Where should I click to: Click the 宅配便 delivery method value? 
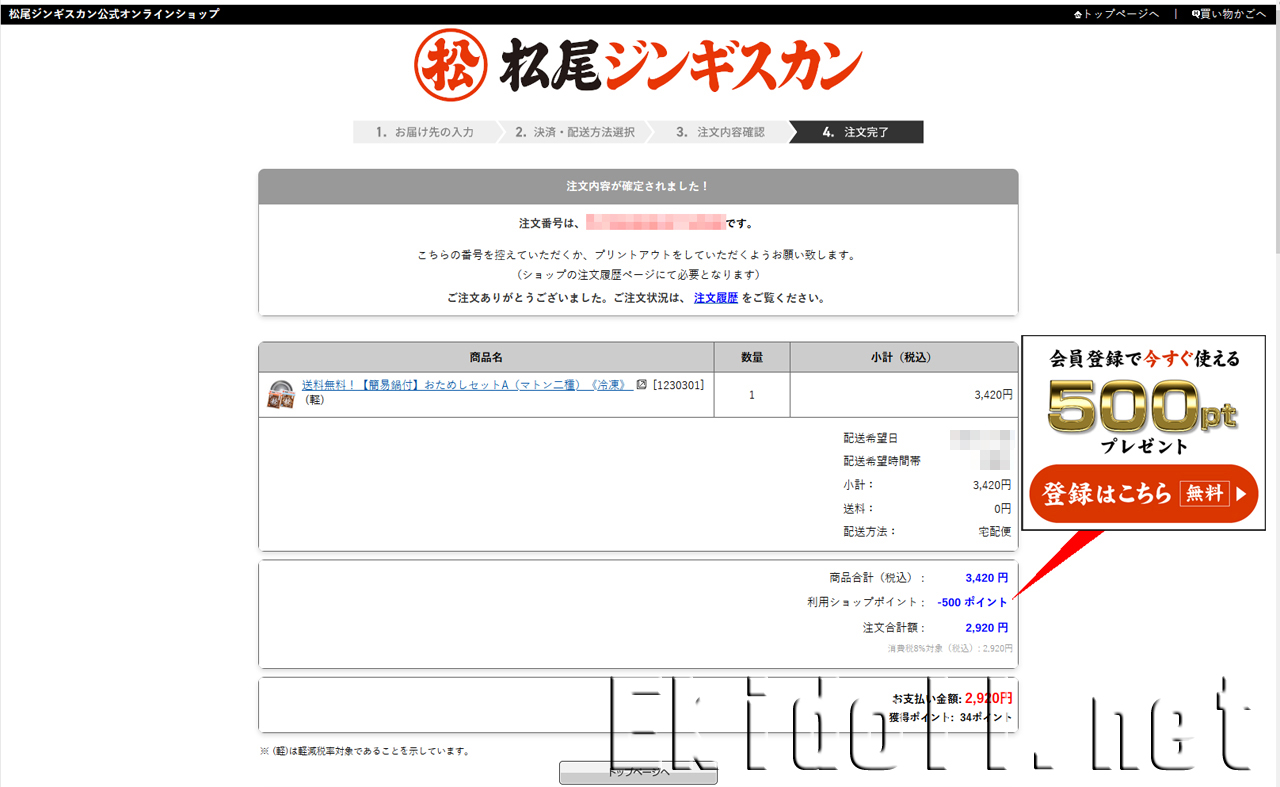995,532
